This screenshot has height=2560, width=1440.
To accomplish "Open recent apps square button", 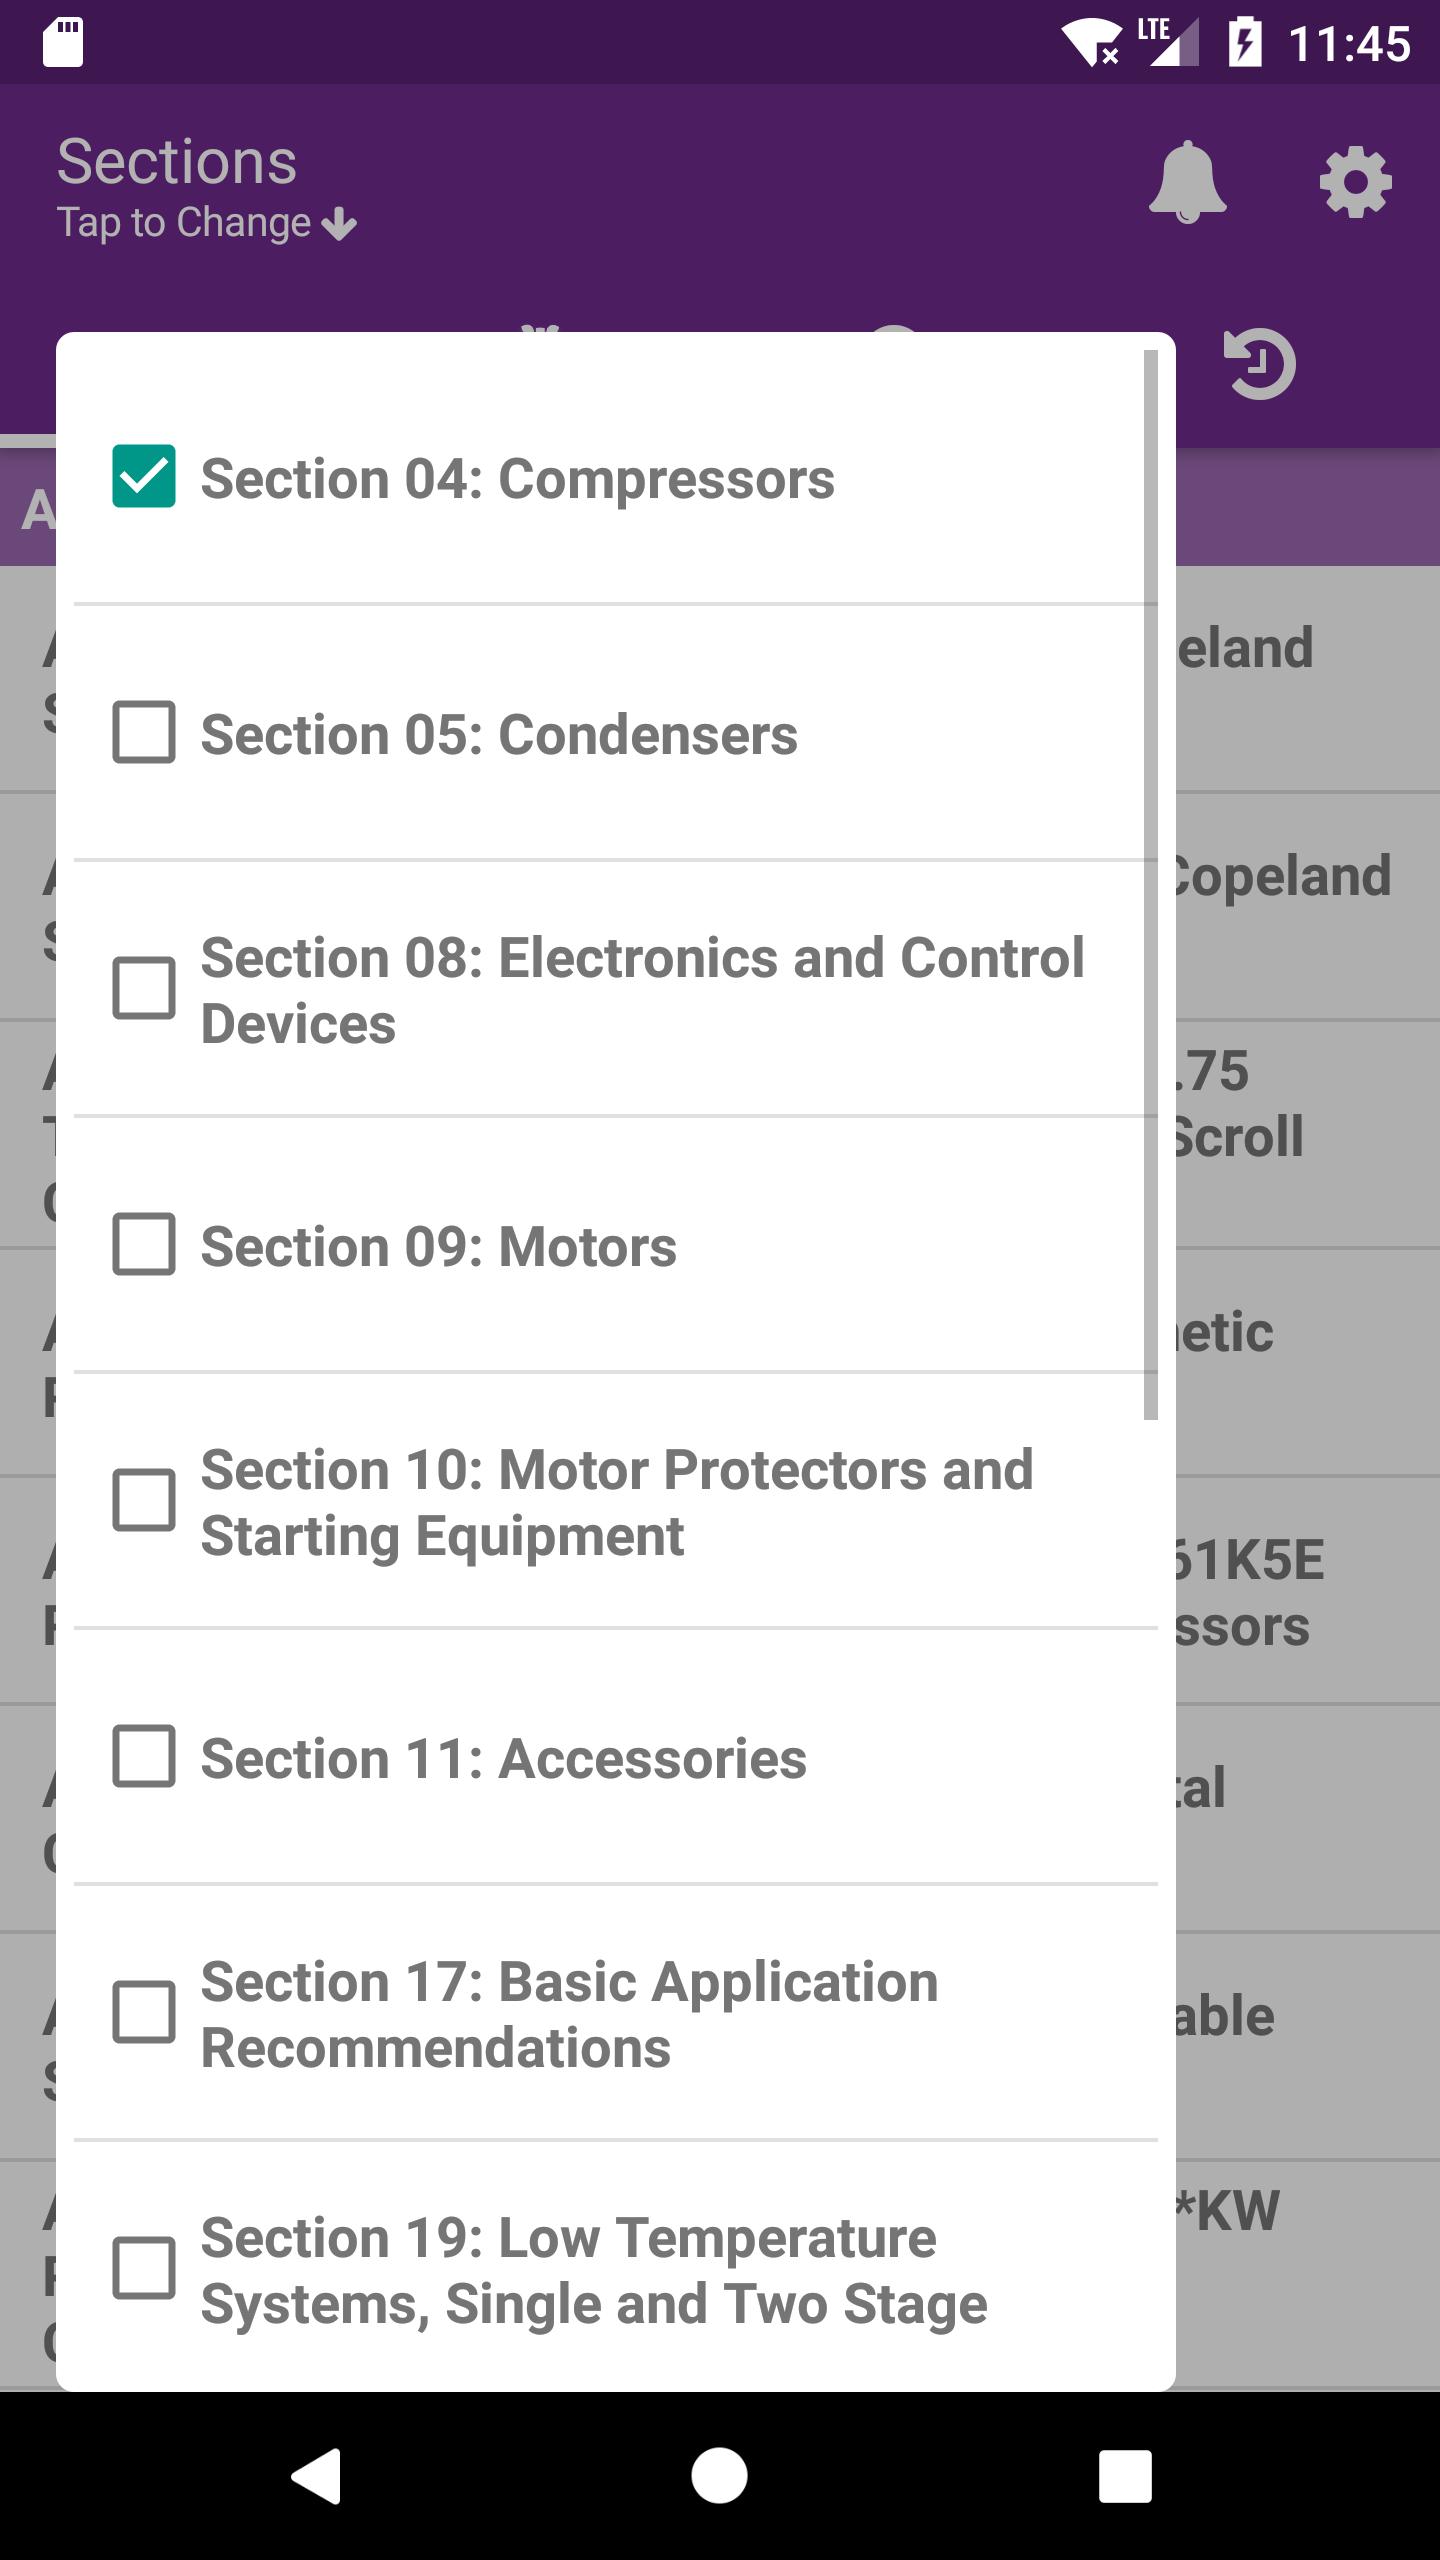I will [x=1125, y=2475].
